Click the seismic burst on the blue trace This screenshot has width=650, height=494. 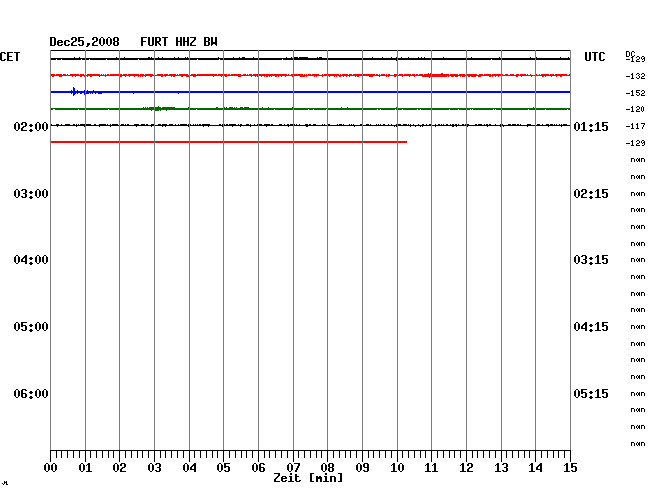click(86, 92)
